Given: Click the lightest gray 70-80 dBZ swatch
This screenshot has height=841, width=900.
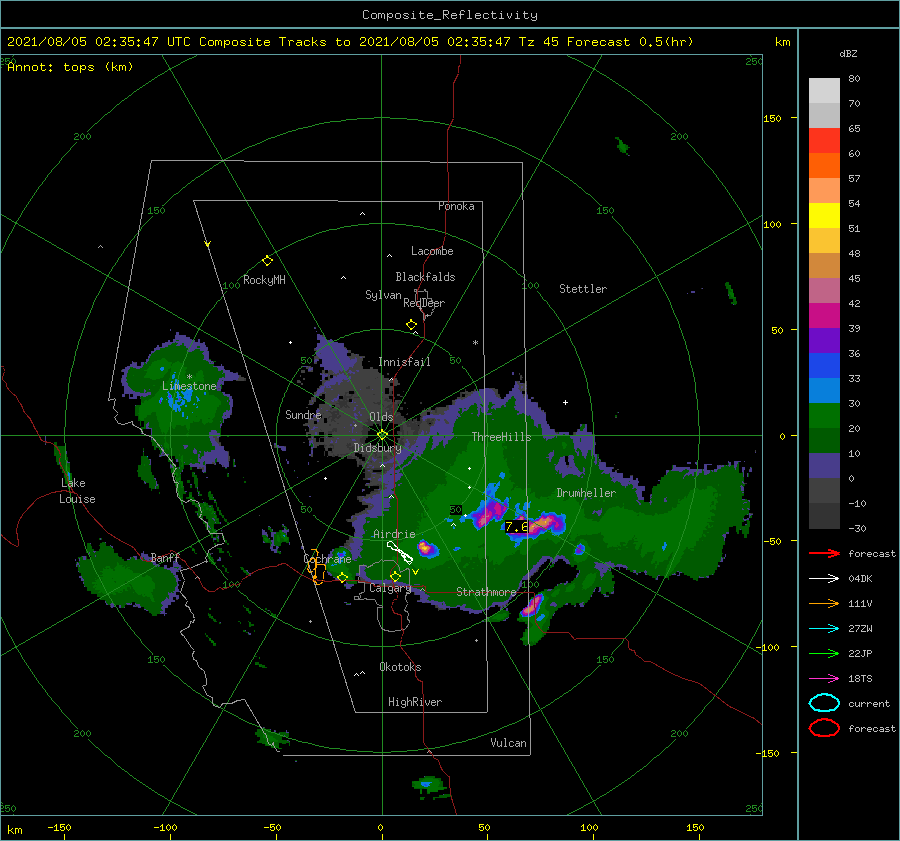Looking at the screenshot, I should (x=824, y=91).
